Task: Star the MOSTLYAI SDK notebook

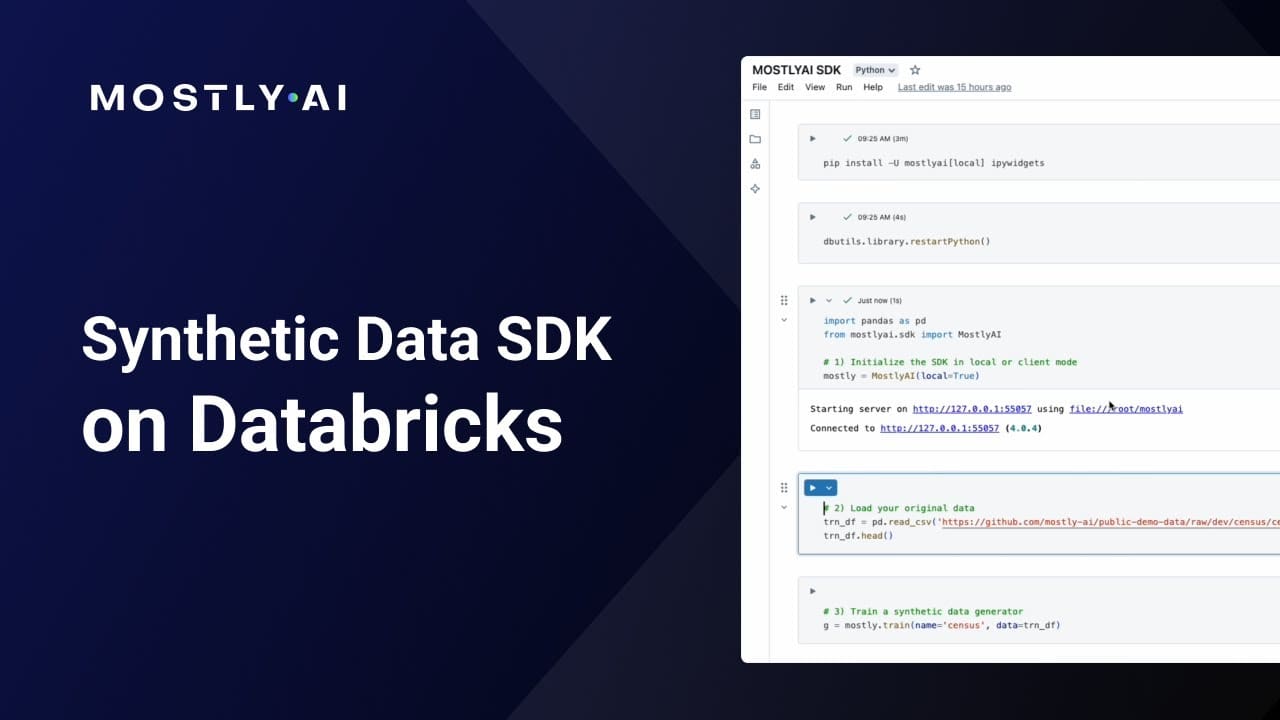Action: pos(915,70)
